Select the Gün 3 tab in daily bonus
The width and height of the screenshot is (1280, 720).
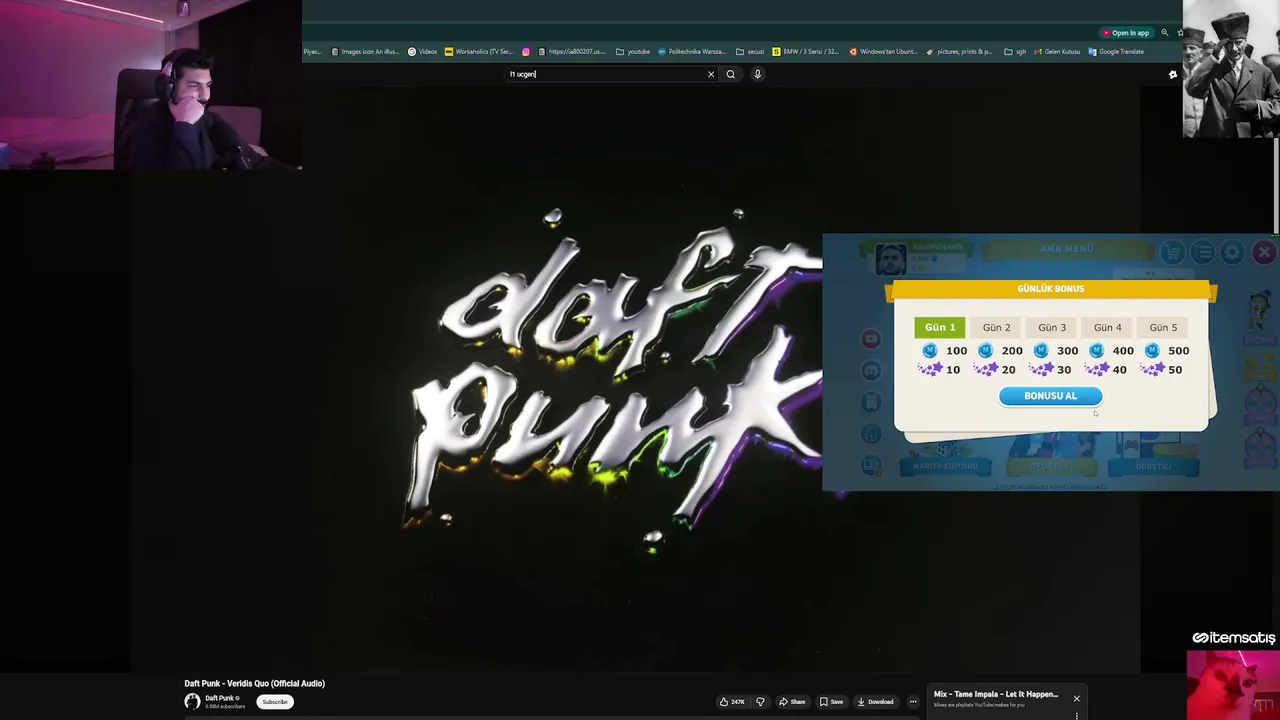[1052, 327]
